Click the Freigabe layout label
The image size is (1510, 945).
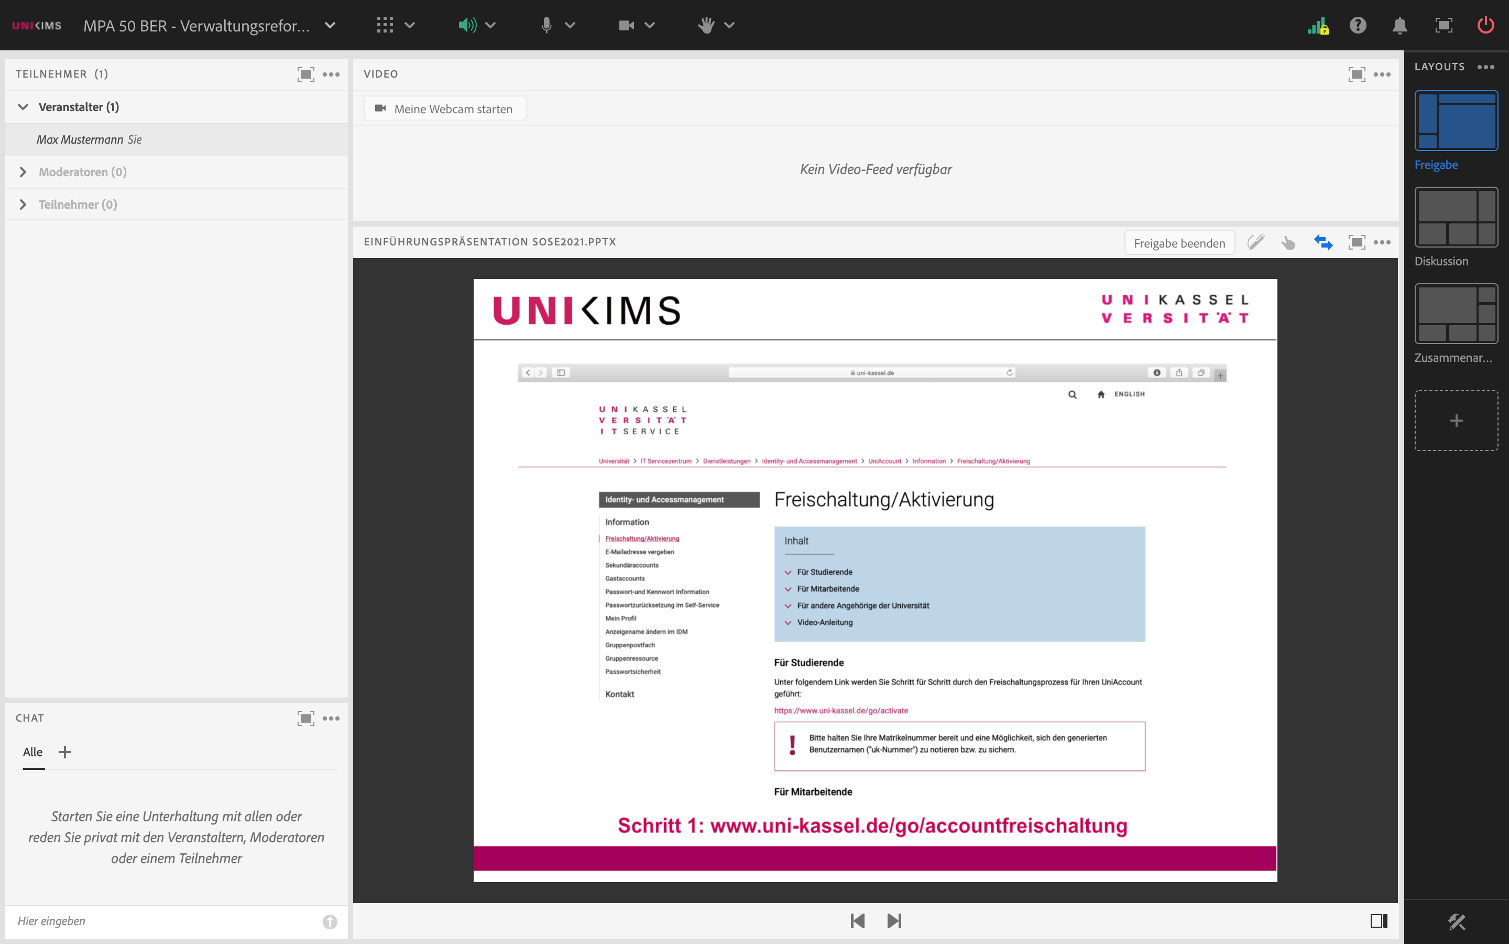(1436, 165)
